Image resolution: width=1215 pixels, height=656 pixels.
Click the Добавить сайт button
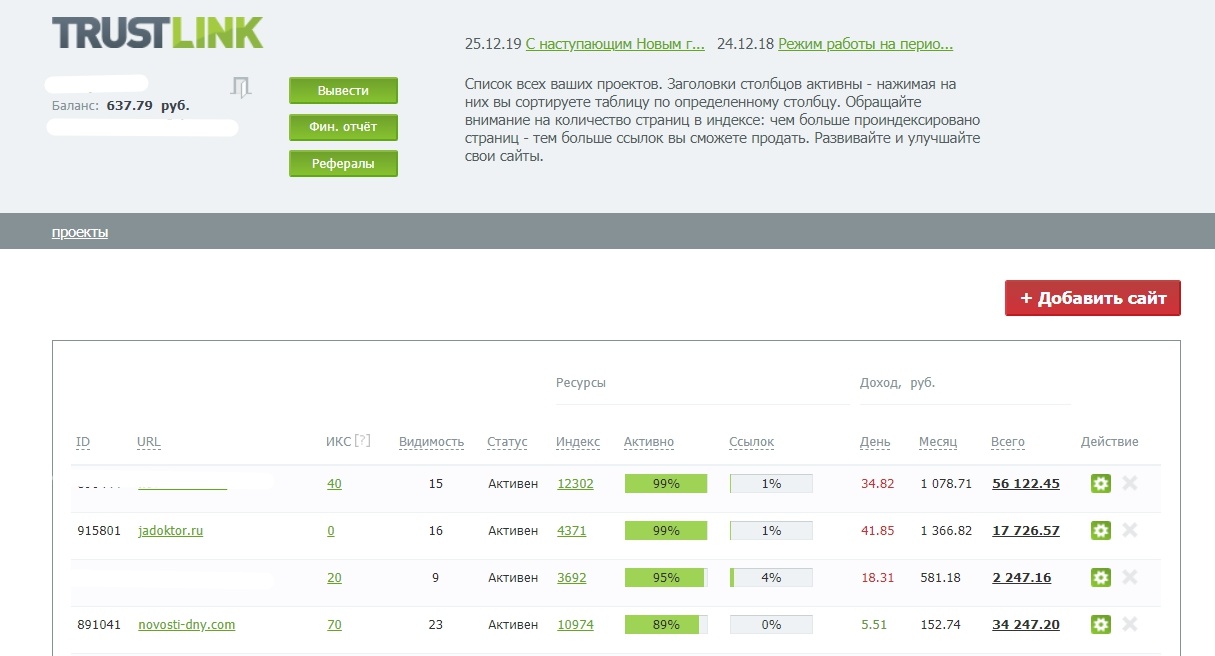(x=1092, y=298)
